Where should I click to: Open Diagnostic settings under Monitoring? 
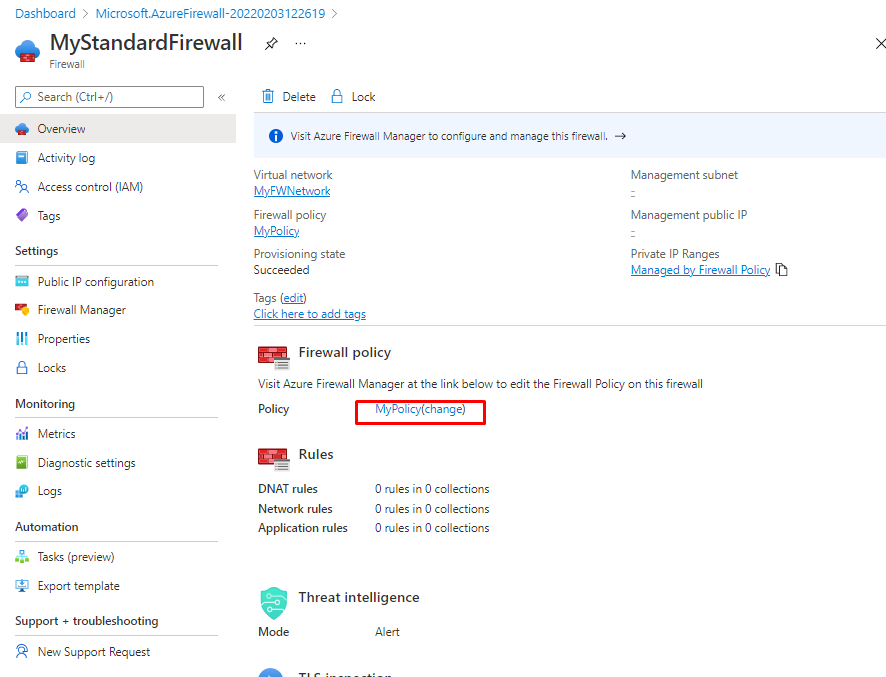[x=86, y=463]
